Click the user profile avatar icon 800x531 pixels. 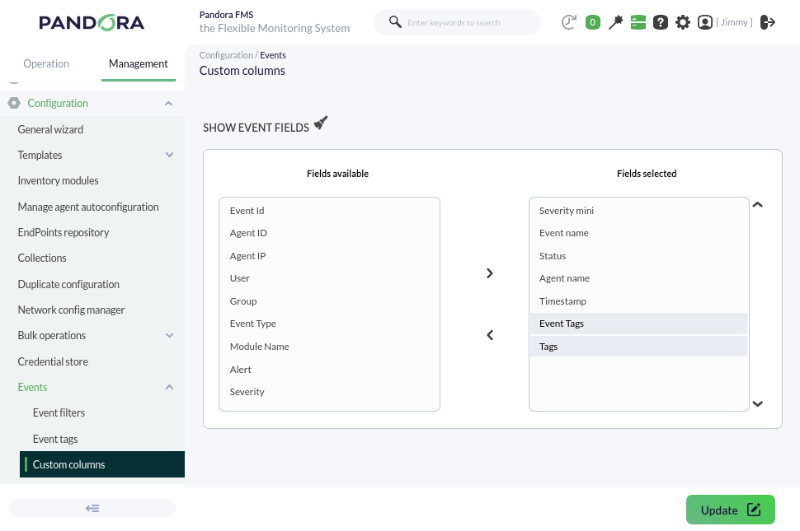click(705, 22)
